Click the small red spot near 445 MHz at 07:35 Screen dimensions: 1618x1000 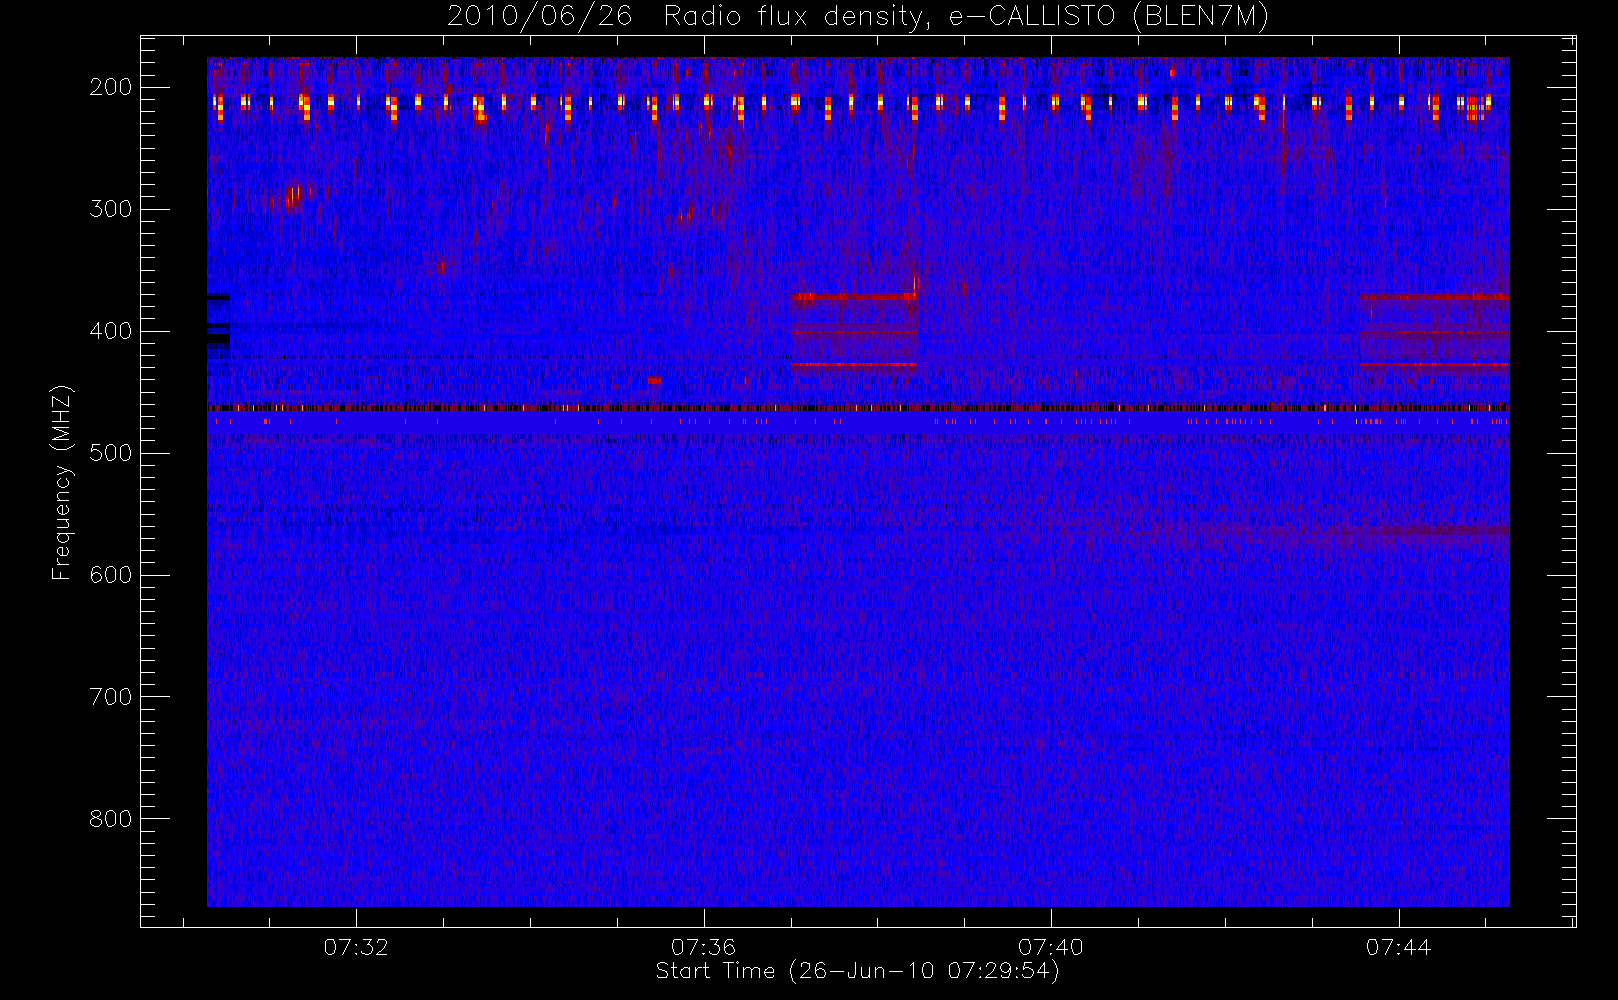pyautogui.click(x=654, y=380)
